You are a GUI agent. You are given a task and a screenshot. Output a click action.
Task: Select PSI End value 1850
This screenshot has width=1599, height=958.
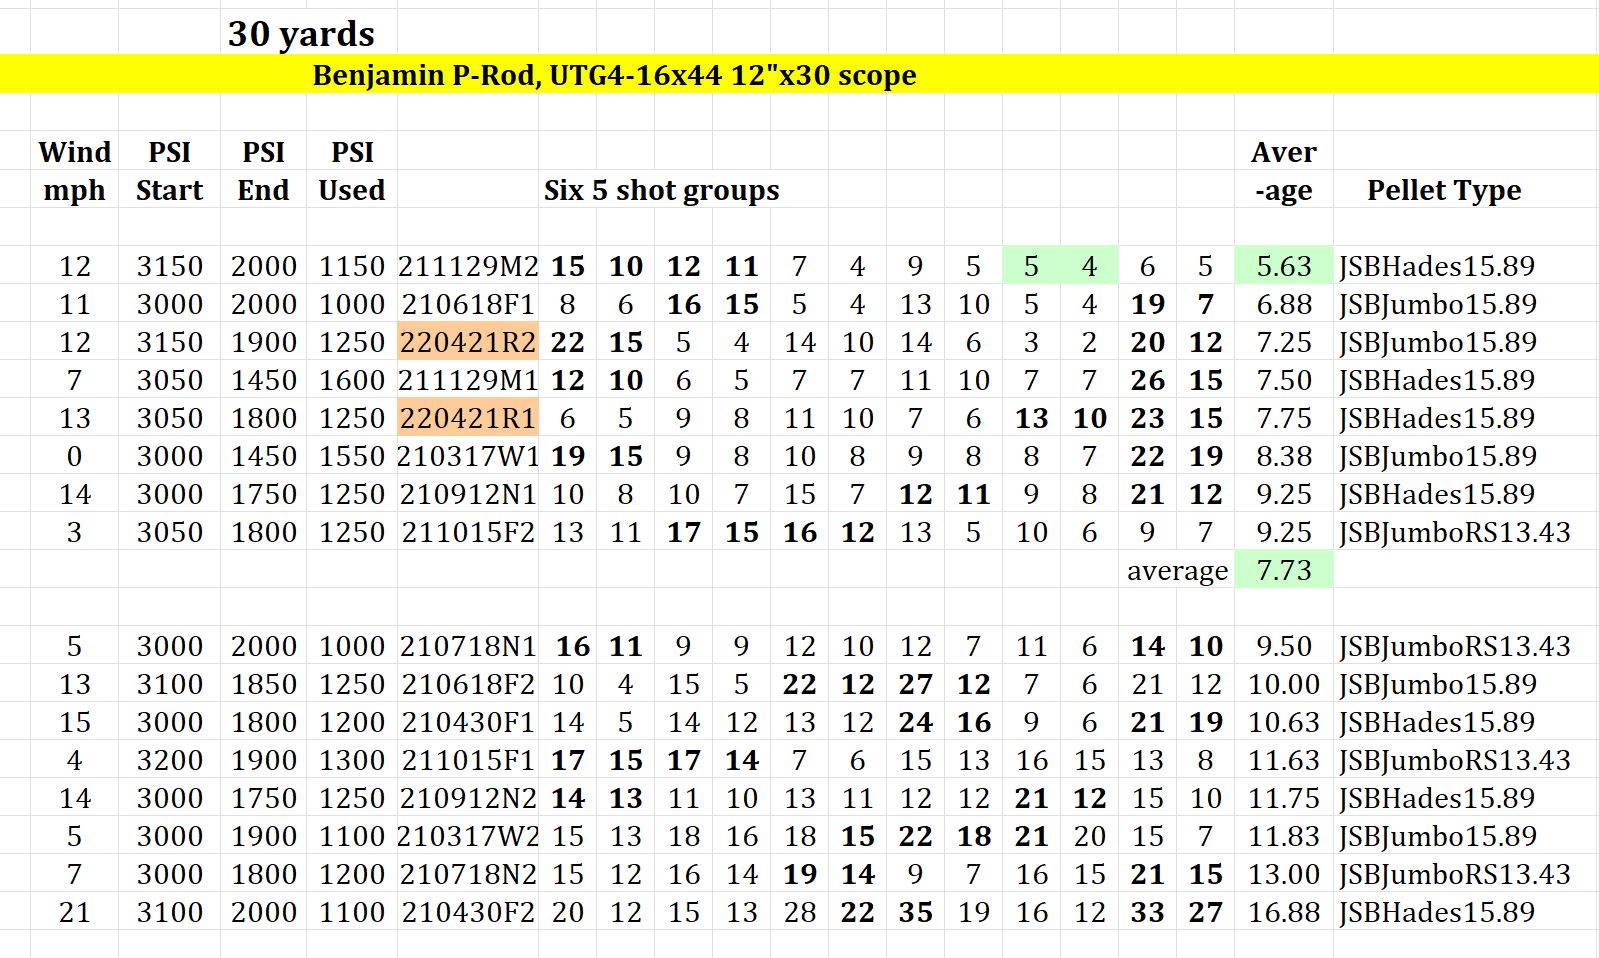click(x=264, y=684)
